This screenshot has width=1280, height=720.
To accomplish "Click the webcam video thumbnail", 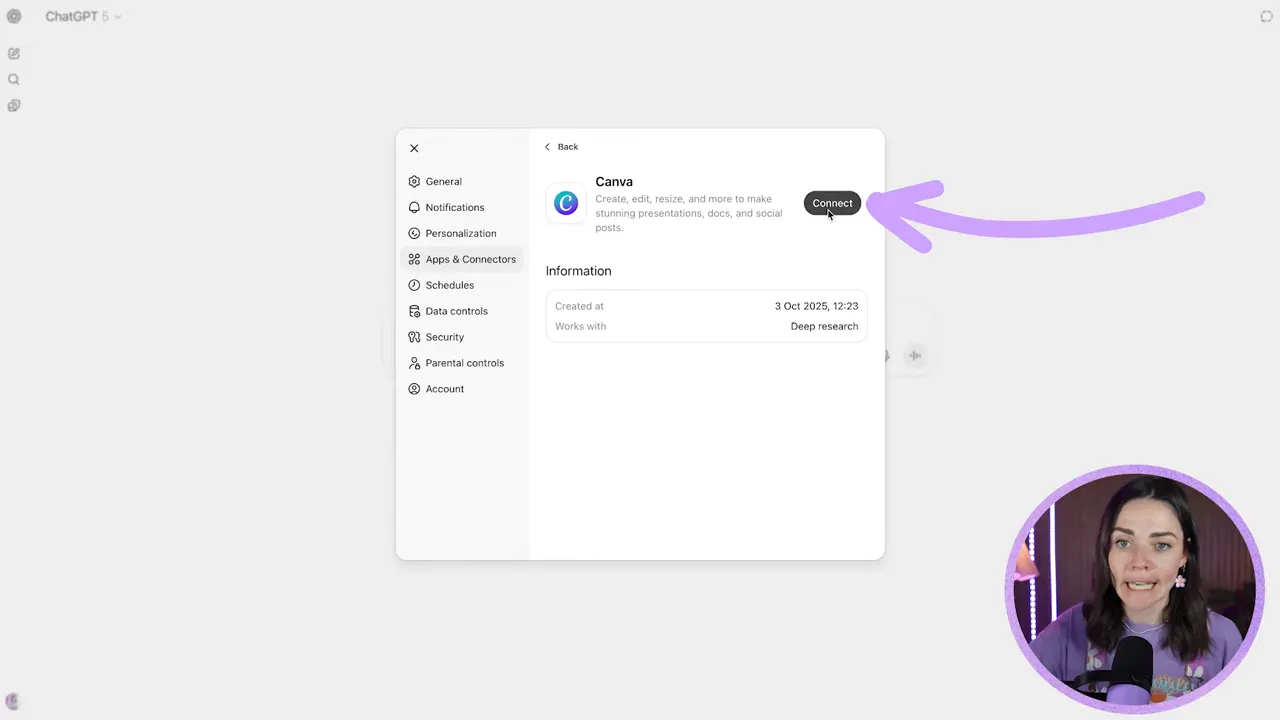I will 1135,588.
